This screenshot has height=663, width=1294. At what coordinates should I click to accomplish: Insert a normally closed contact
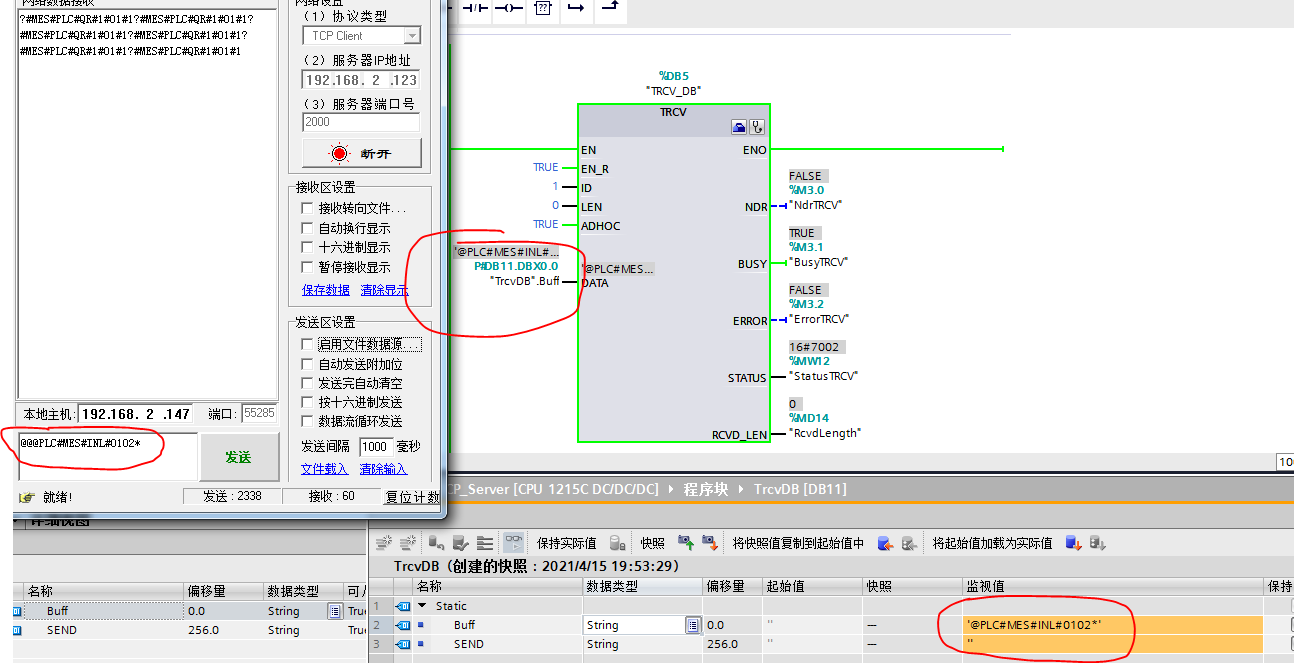point(476,8)
